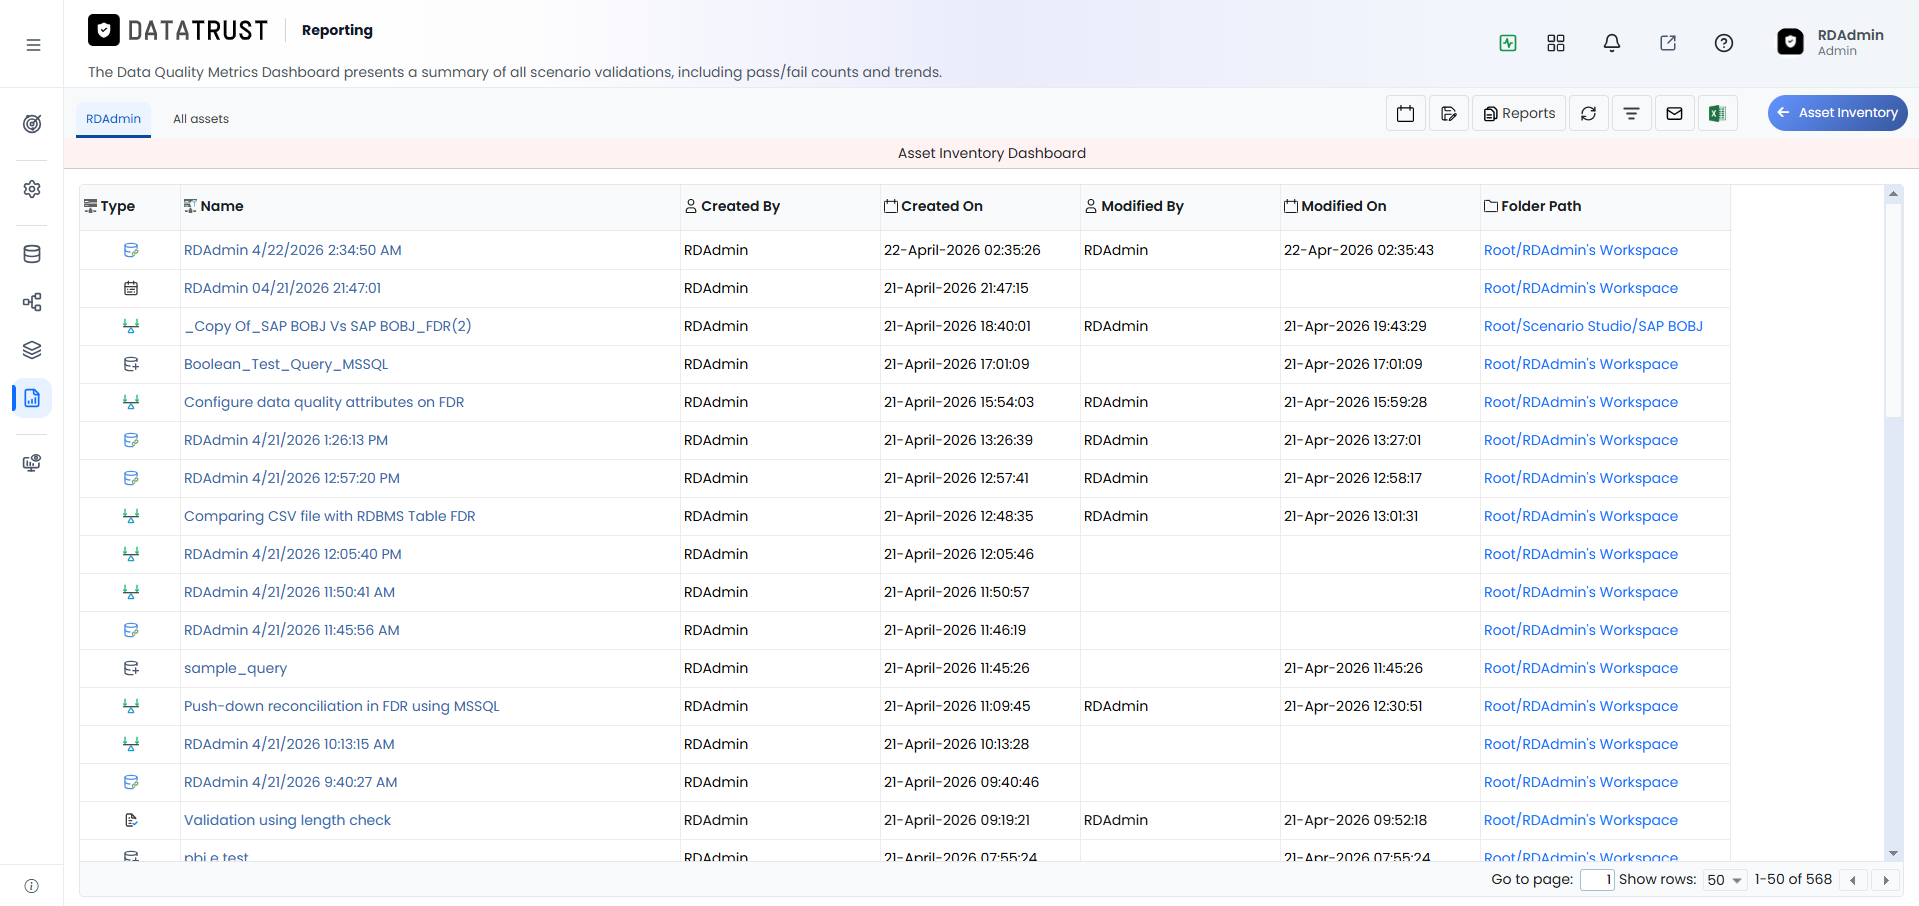Switch to the All assets tab
This screenshot has height=906, width=1919.
(201, 119)
